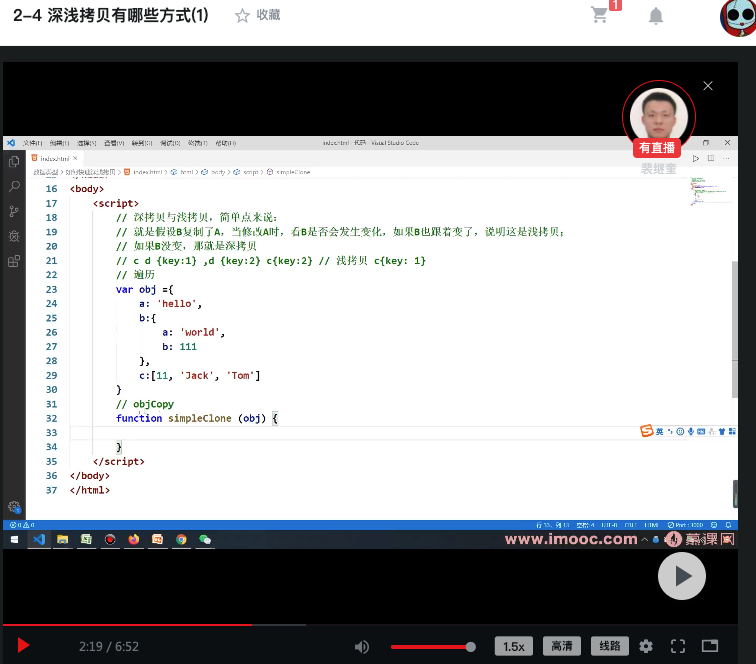The image size is (756, 664).
Task: Click the volume slider handle
Action: pyautogui.click(x=471, y=647)
